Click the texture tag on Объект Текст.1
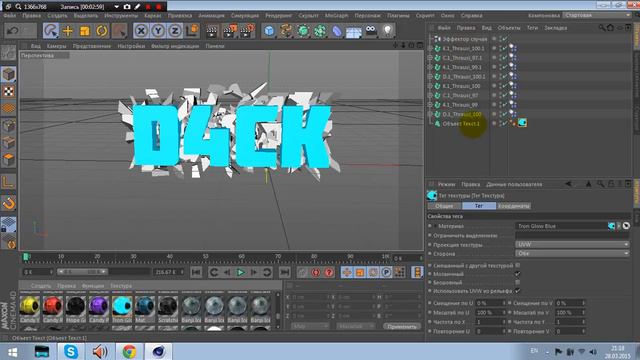Screen dimensions: 640x360 click(522, 123)
